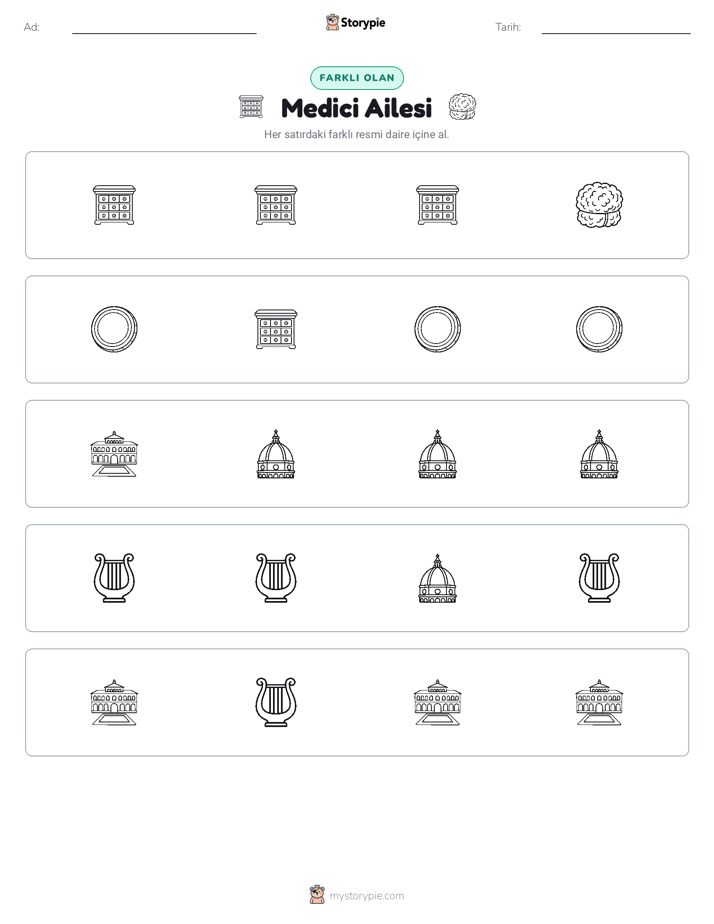Open the mystorypie.com footer link

pyautogui.click(x=366, y=896)
